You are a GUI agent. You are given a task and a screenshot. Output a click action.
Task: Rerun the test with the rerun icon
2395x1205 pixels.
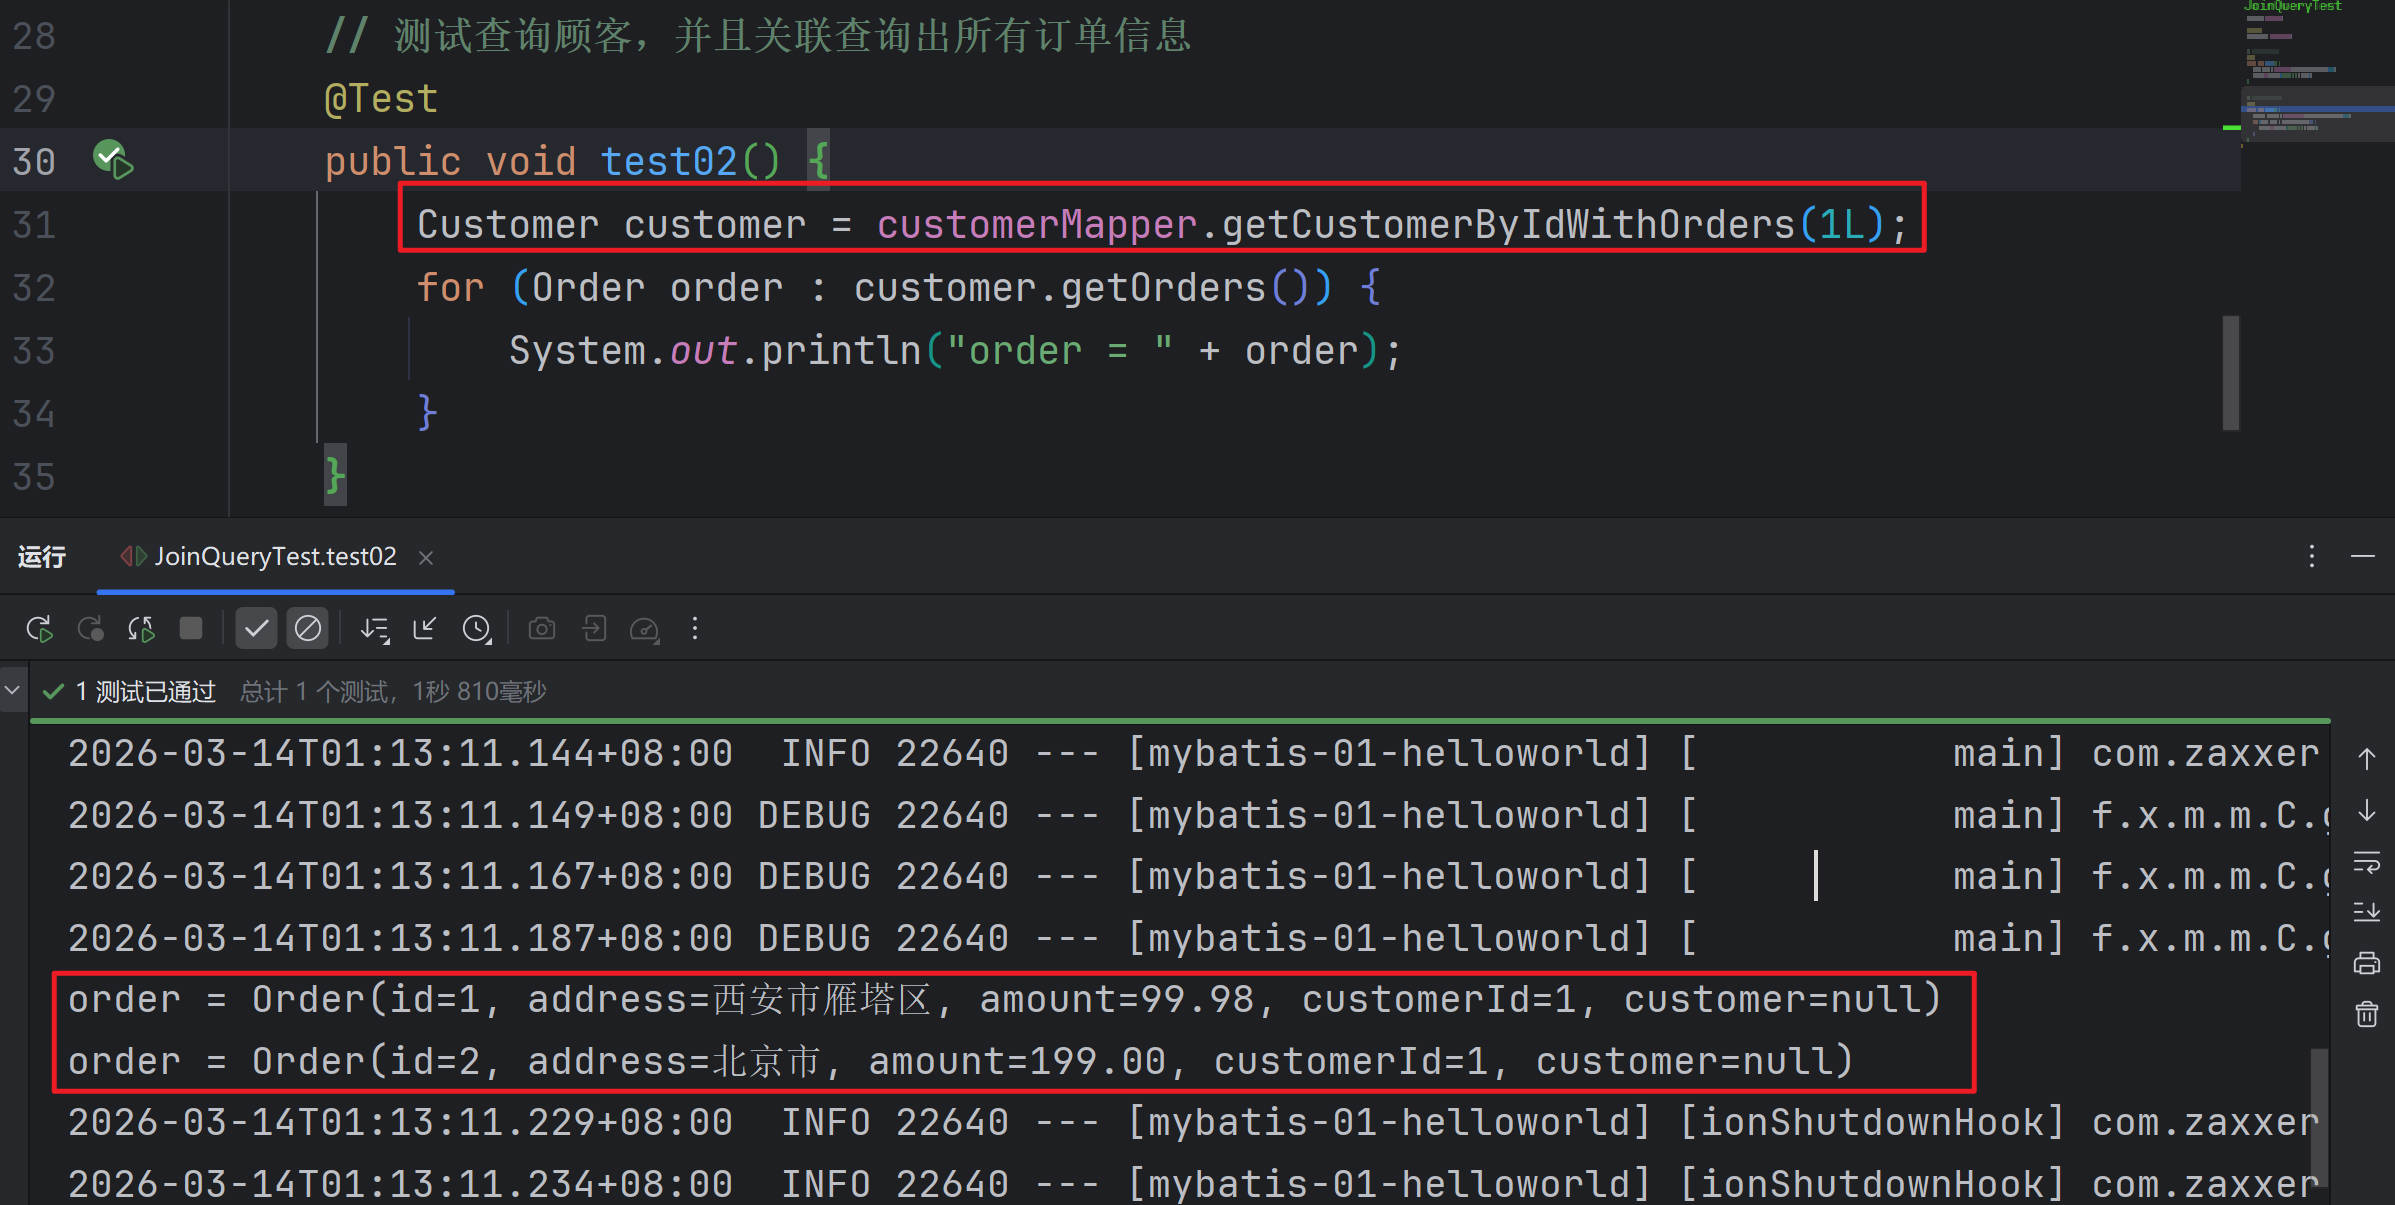tap(39, 629)
